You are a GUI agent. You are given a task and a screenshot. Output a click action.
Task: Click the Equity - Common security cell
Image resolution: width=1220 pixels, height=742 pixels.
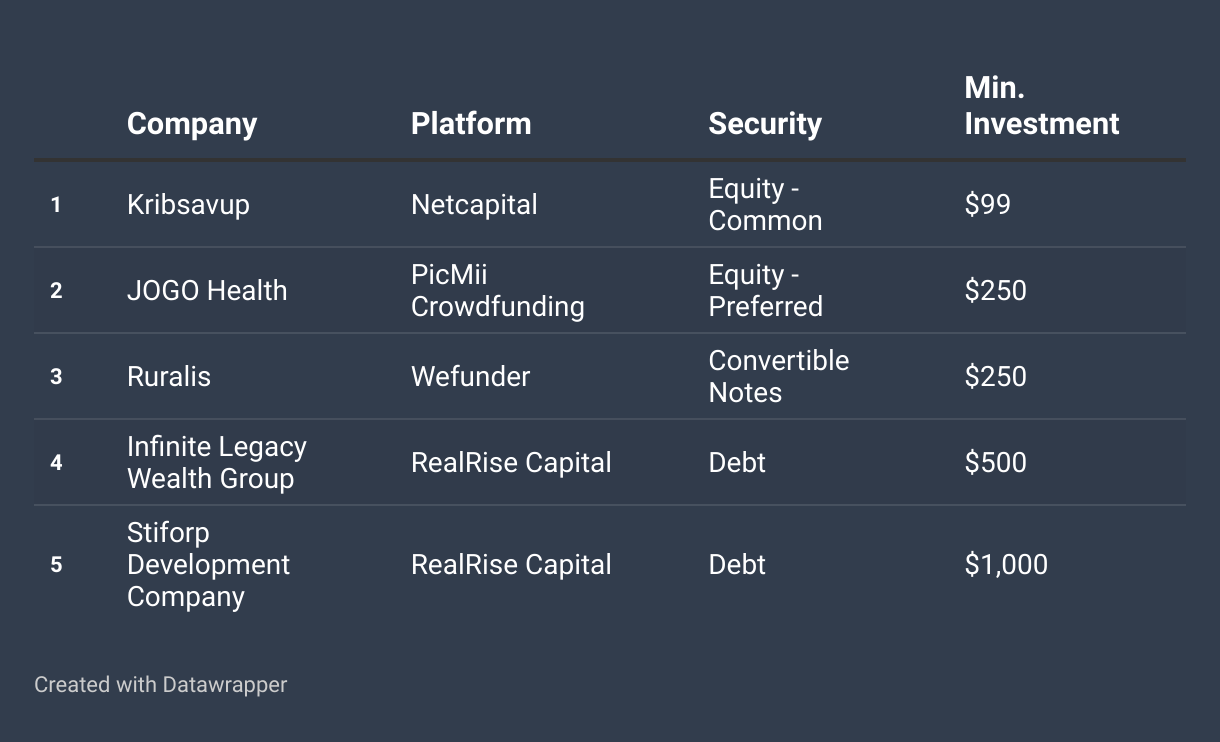click(765, 205)
